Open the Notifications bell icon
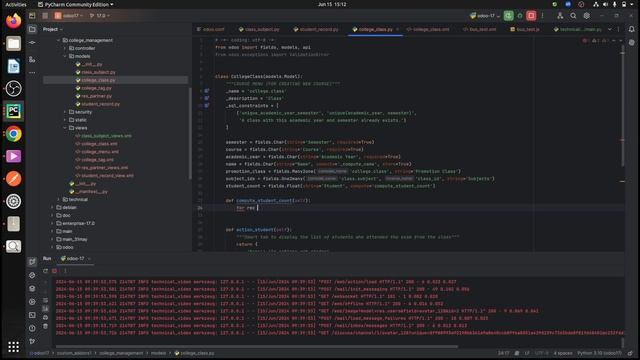This screenshot has width=640, height=360. pyautogui.click(x=631, y=29)
